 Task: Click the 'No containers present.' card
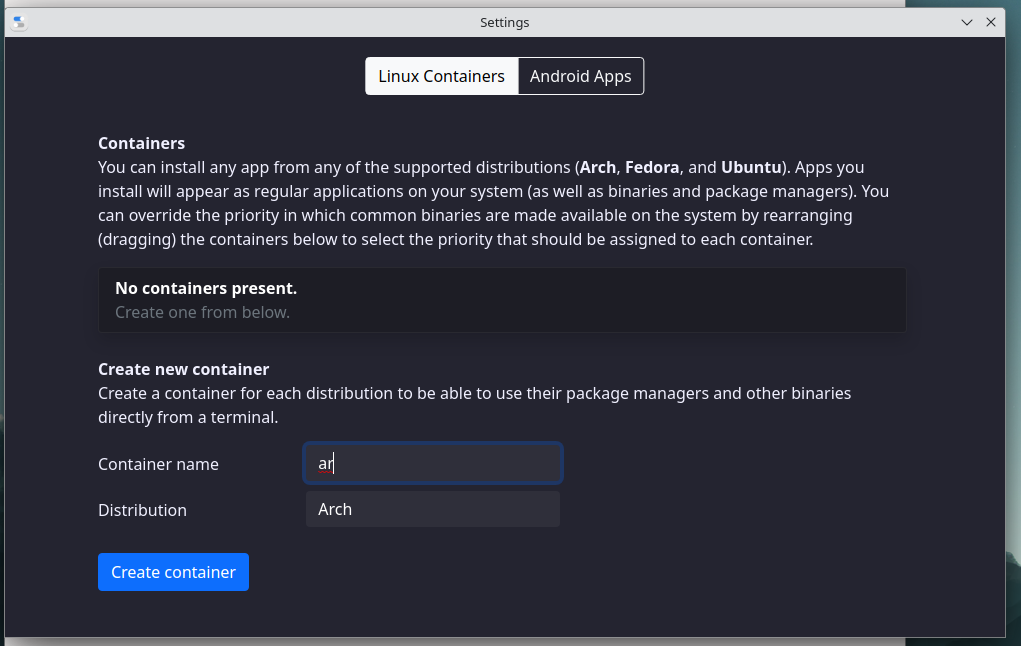pyautogui.click(x=502, y=300)
